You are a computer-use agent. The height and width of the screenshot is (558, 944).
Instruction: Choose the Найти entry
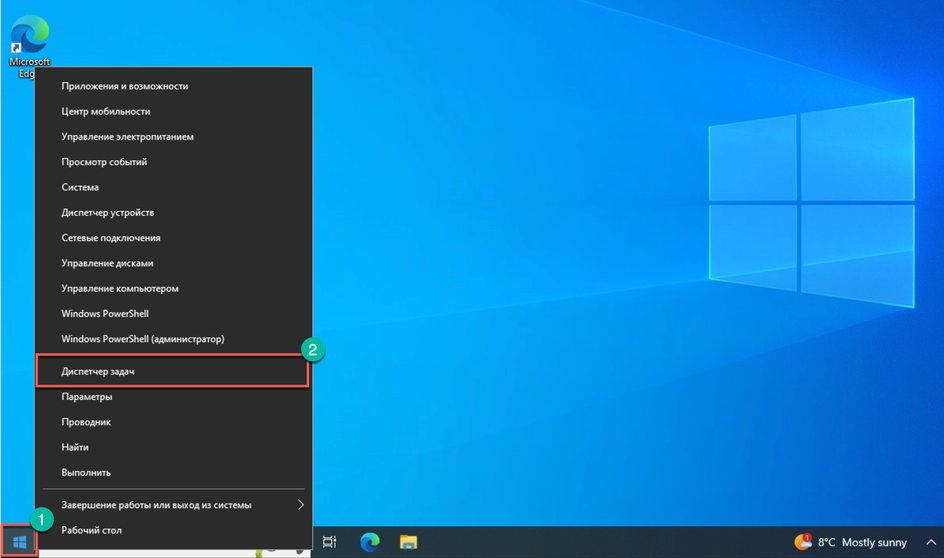(173, 447)
